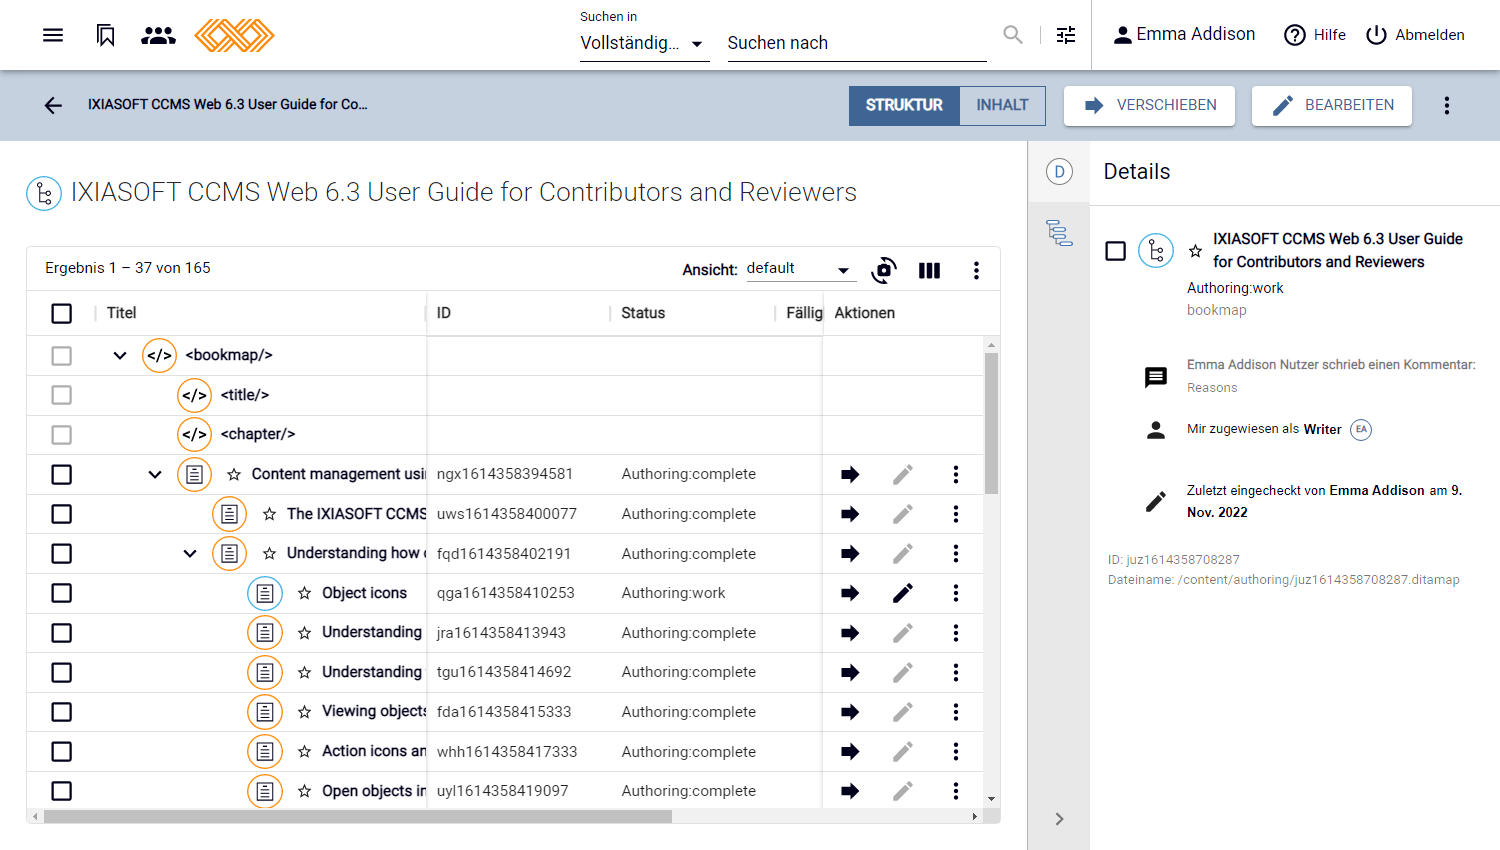Click the EA user avatar badge
The image size is (1500, 850).
coord(1361,430)
